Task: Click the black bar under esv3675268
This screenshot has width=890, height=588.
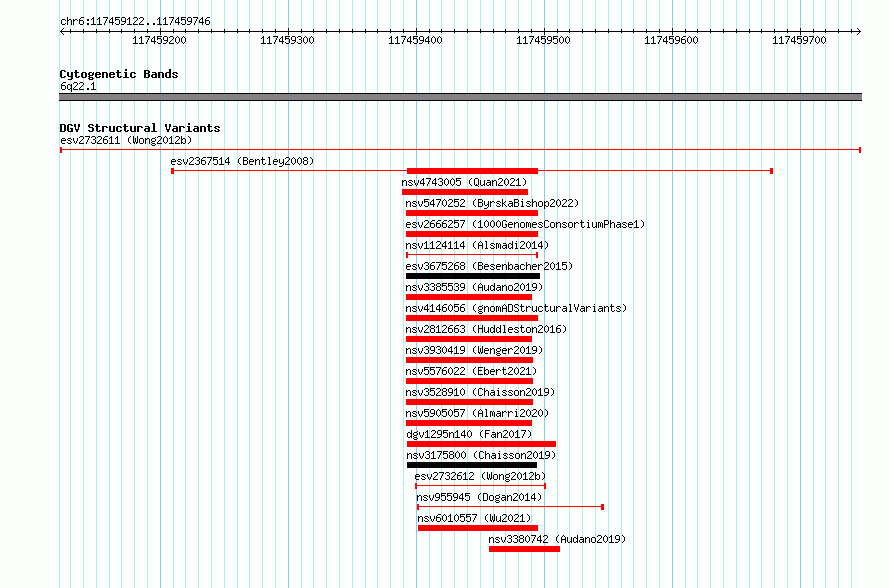Action: tap(473, 276)
